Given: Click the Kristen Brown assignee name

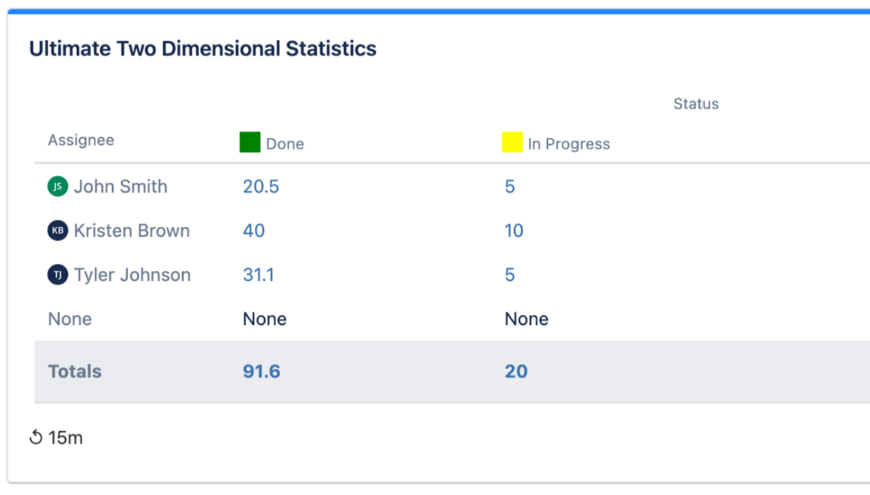Looking at the screenshot, I should tap(132, 231).
